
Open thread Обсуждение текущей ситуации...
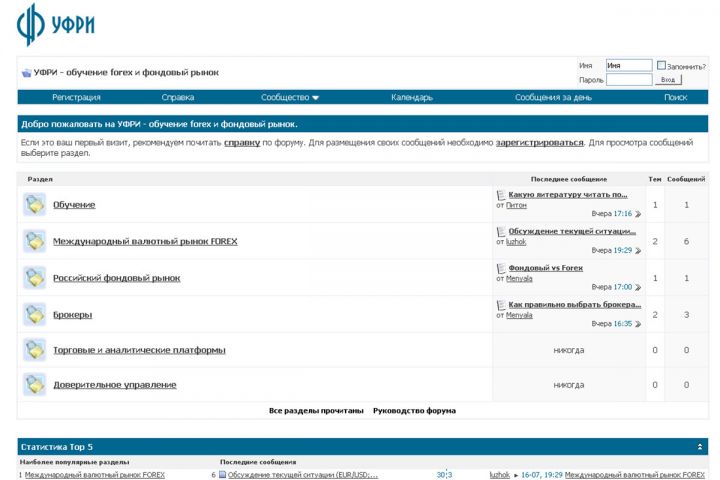pos(572,232)
